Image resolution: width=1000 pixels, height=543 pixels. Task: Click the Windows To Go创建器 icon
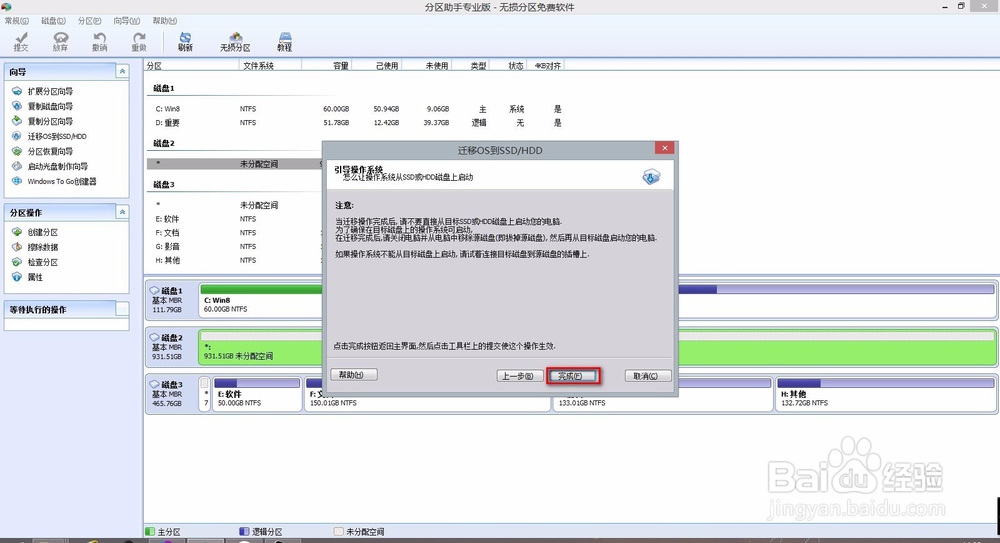17,181
